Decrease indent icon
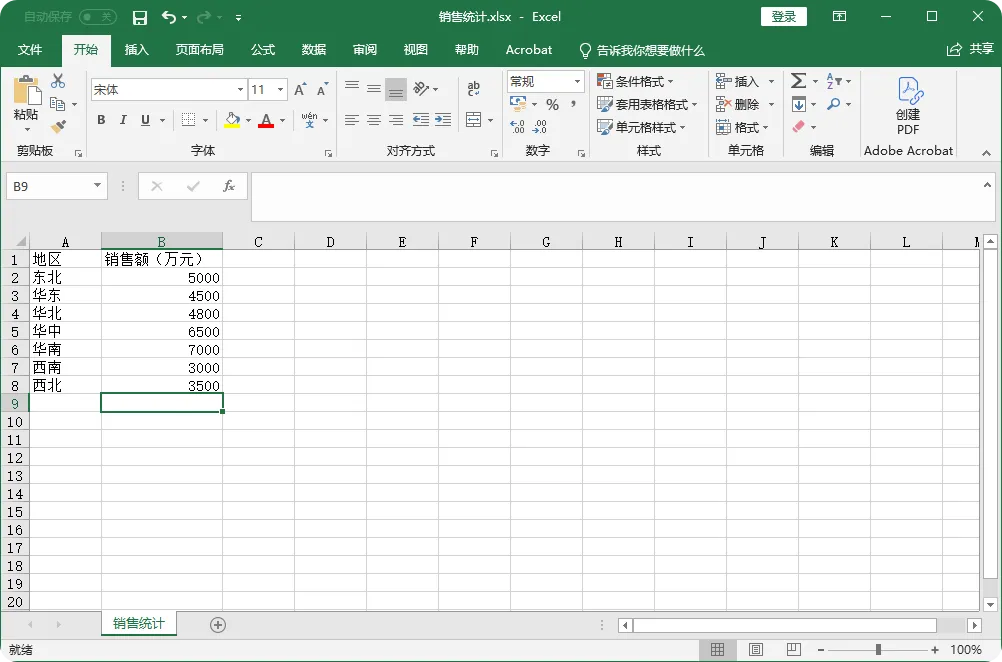The height and width of the screenshot is (662, 1002). tap(420, 119)
